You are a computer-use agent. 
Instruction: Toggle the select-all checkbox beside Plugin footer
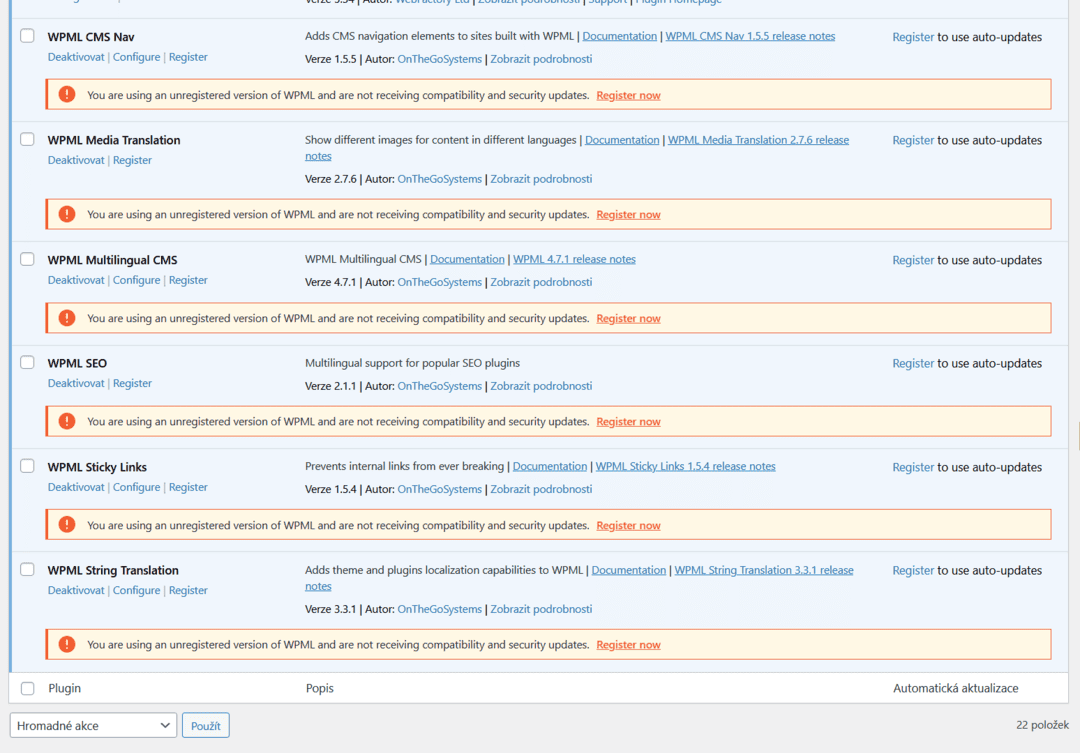28,688
